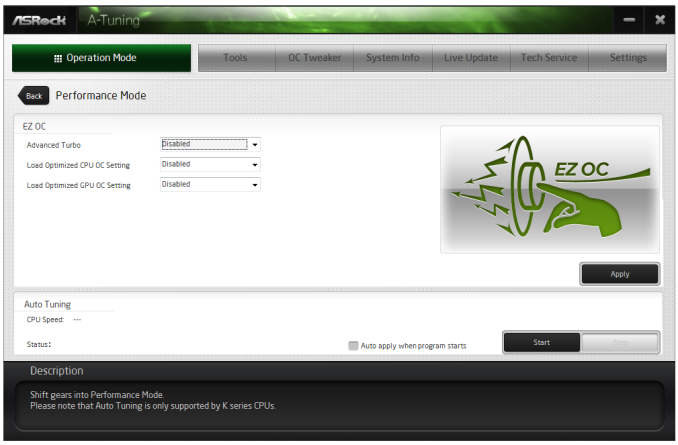Select the Operation Mode tab
This screenshot has height=445, width=678.
(101, 58)
